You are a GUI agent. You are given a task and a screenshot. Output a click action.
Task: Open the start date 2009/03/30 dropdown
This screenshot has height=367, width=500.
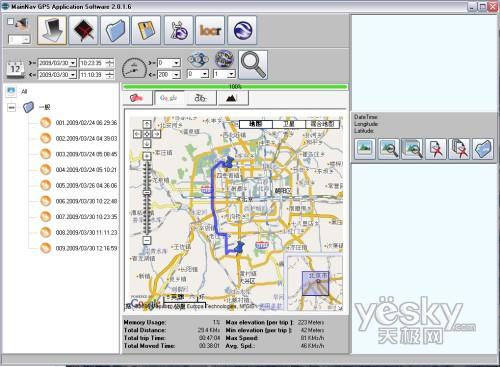pos(73,63)
